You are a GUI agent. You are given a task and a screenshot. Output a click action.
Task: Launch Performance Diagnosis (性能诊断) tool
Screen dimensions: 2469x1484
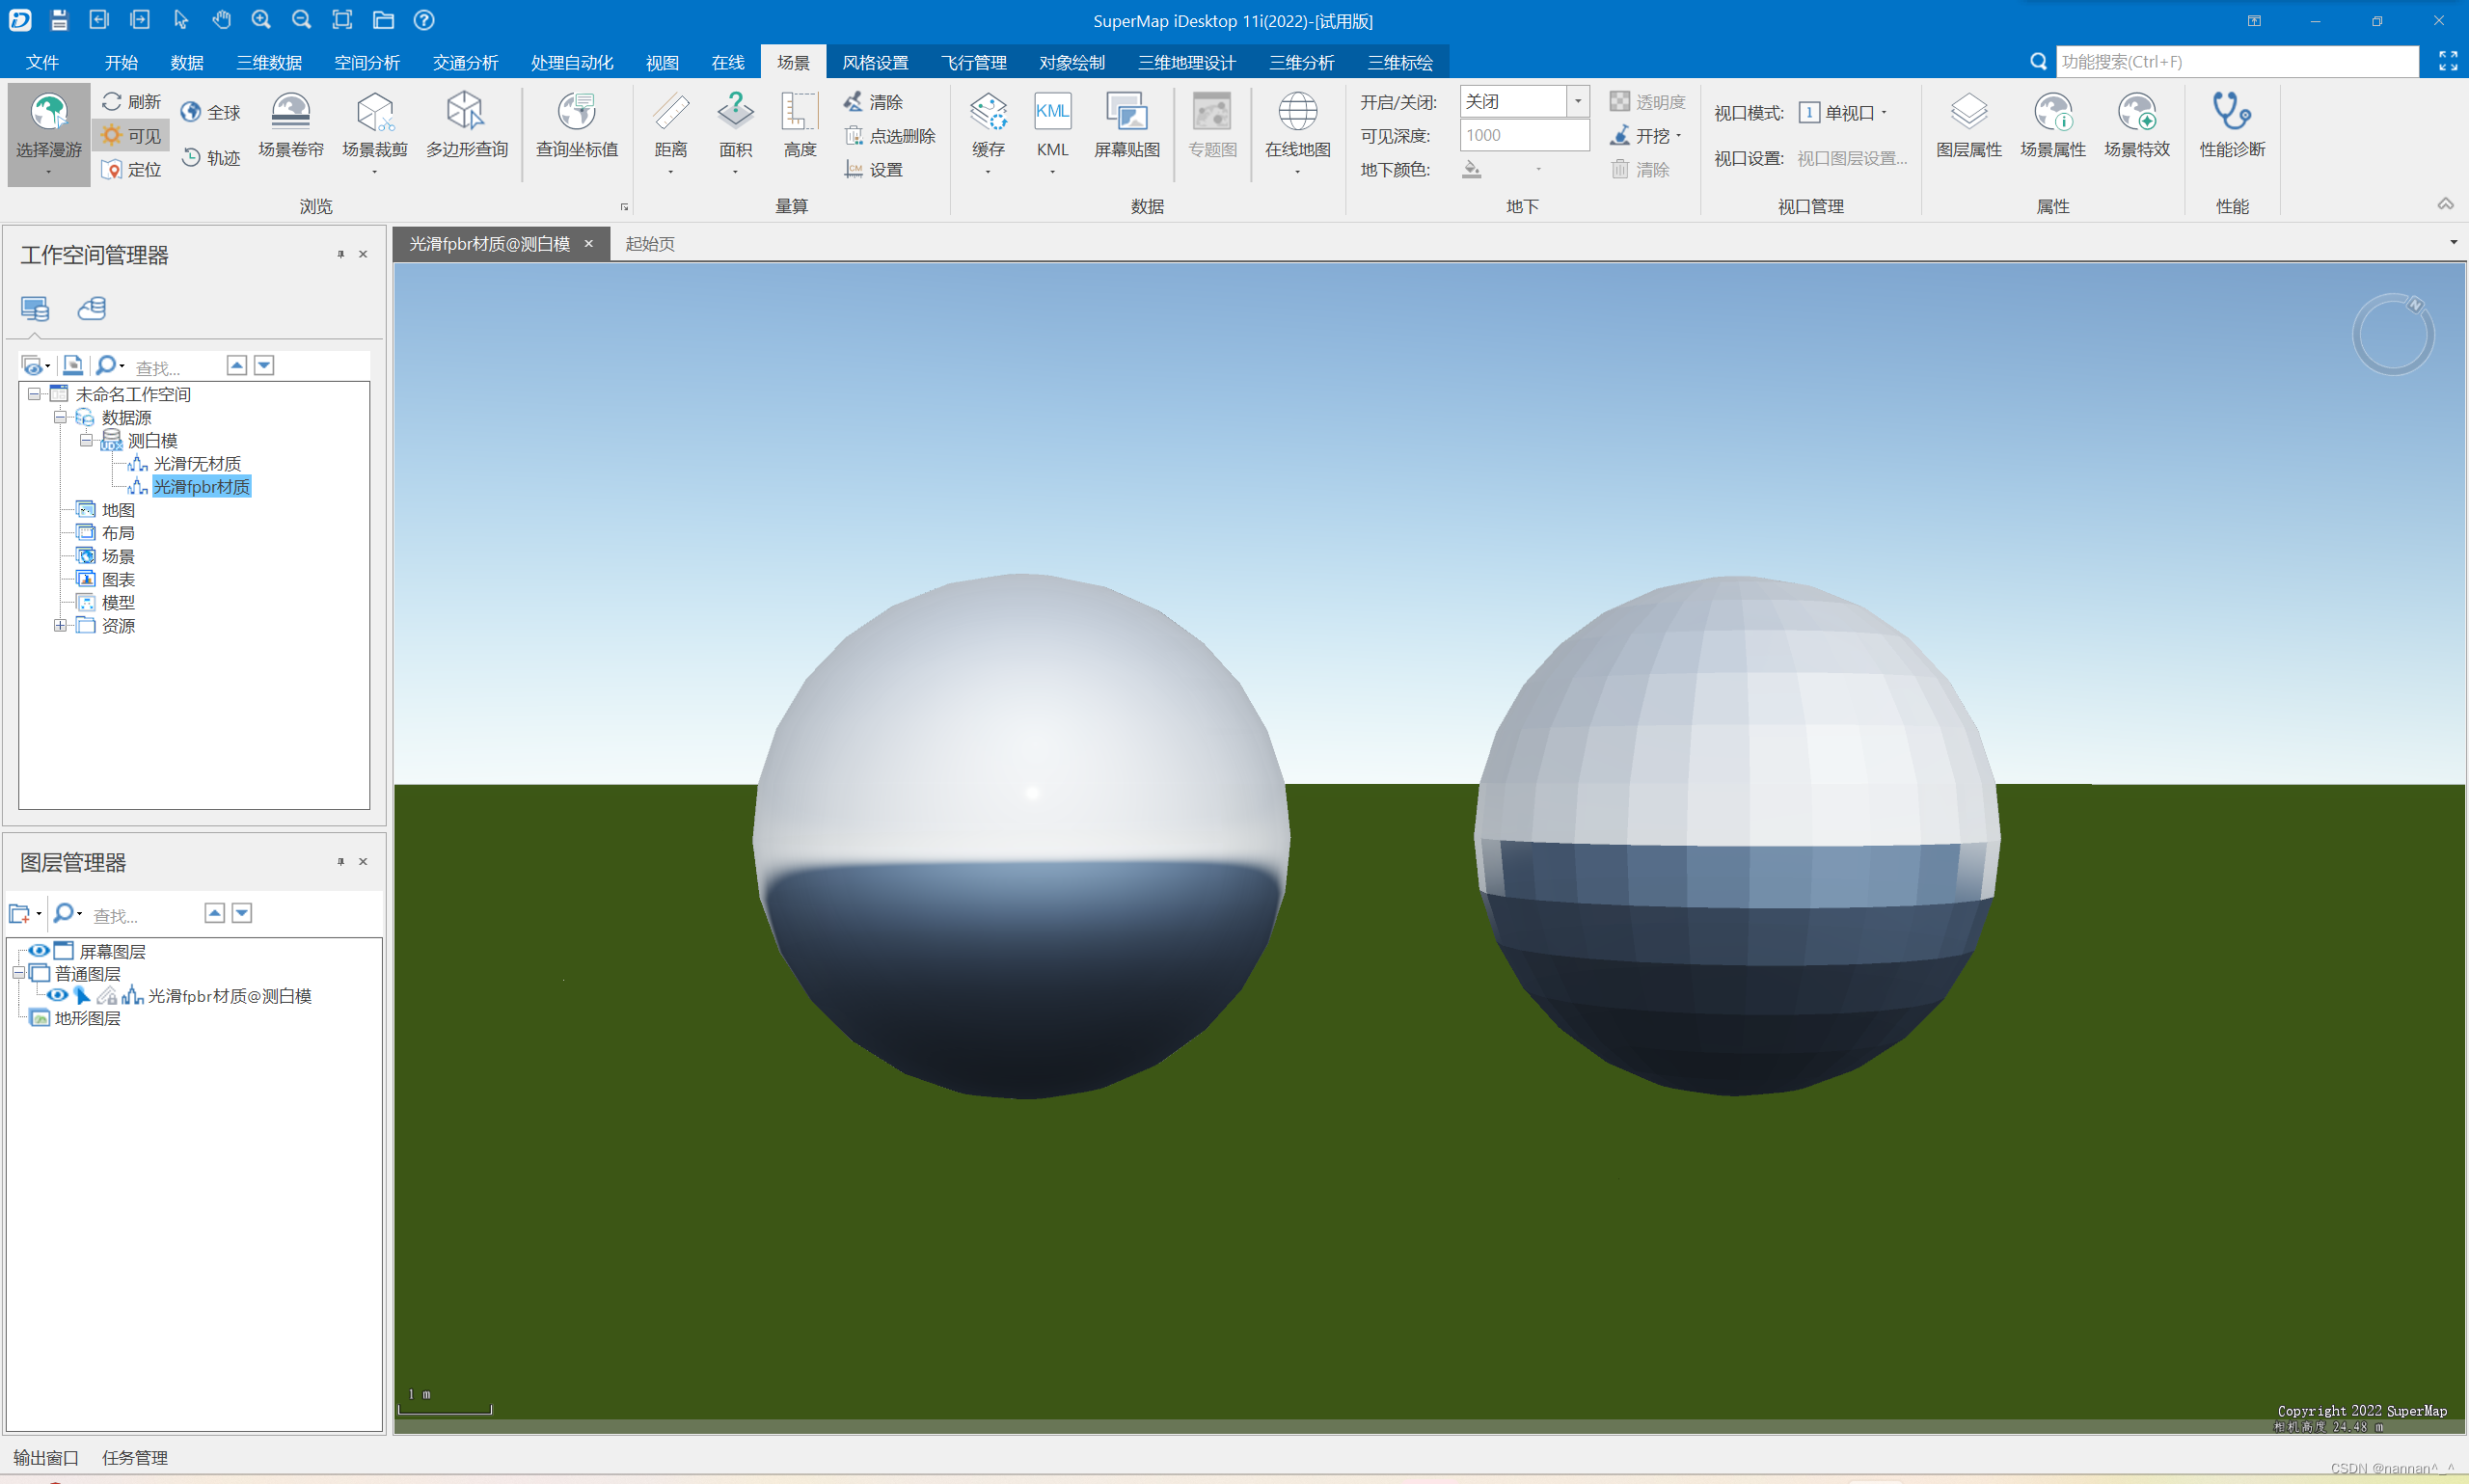(x=2231, y=113)
